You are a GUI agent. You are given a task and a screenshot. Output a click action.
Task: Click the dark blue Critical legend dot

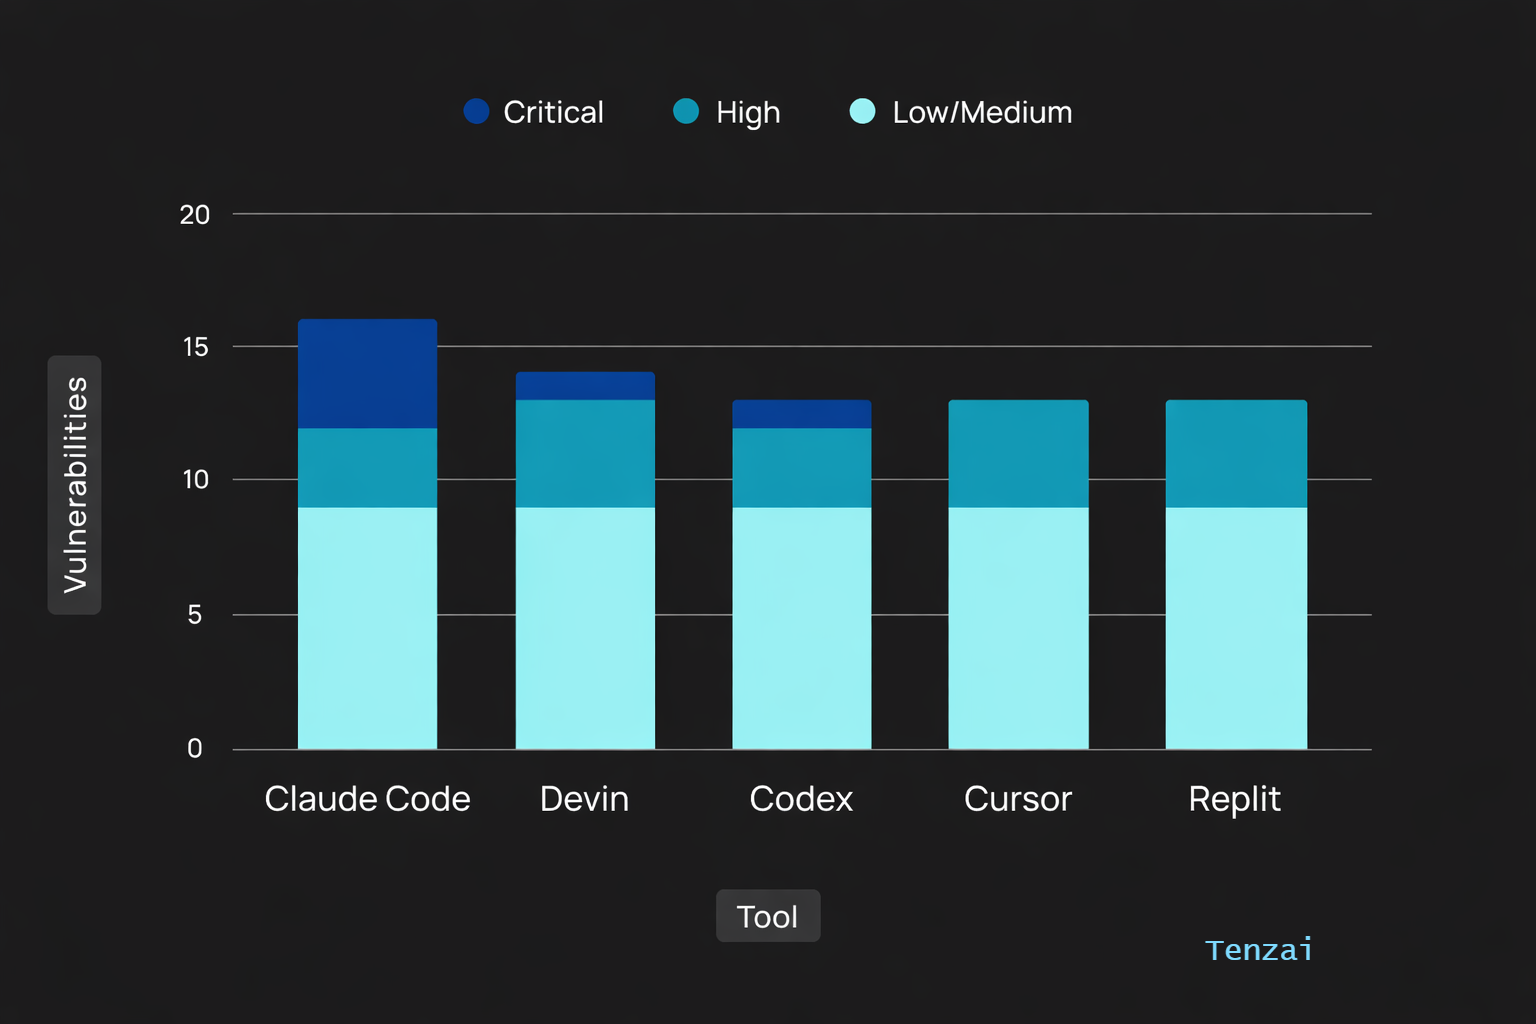coord(476,111)
